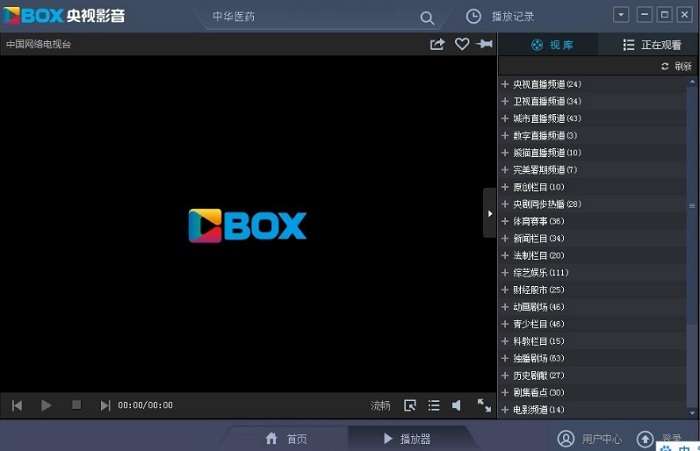The image size is (700, 451).
Task: Open the mini-window popout icon
Action: tap(410, 405)
